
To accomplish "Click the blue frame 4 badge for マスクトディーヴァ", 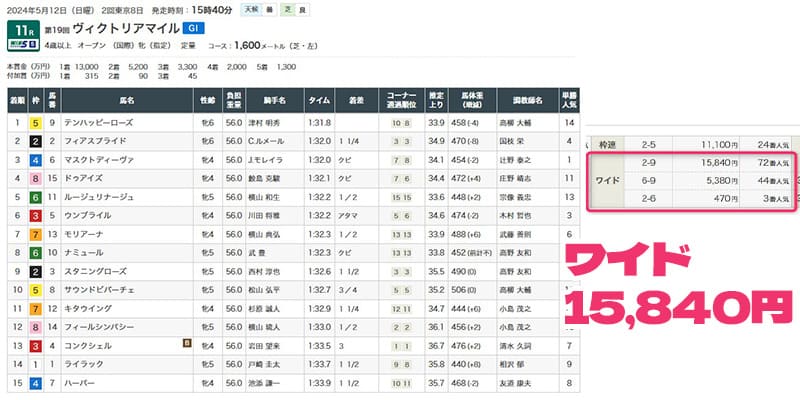I will (x=35, y=160).
